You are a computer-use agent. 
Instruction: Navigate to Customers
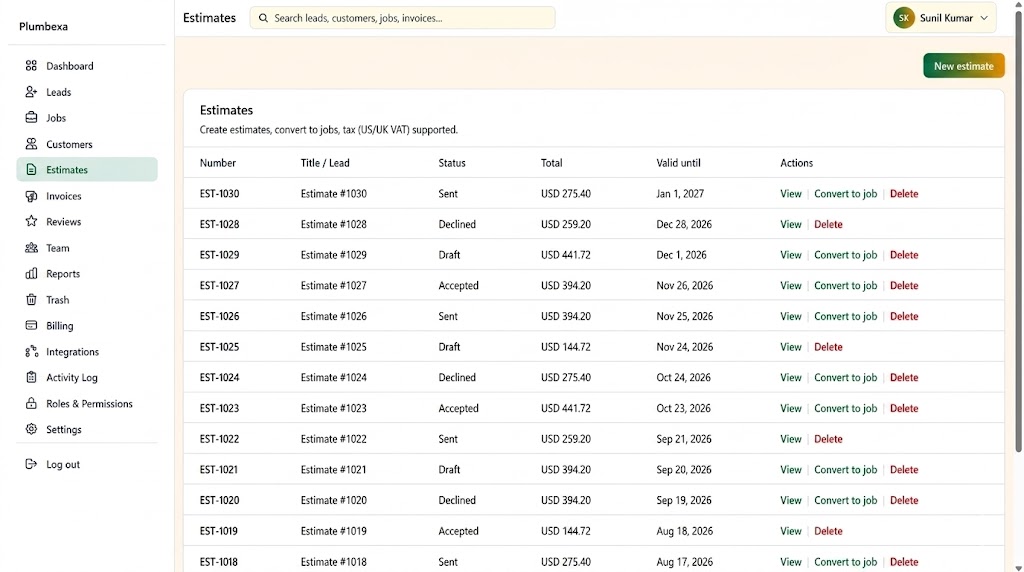[87, 144]
